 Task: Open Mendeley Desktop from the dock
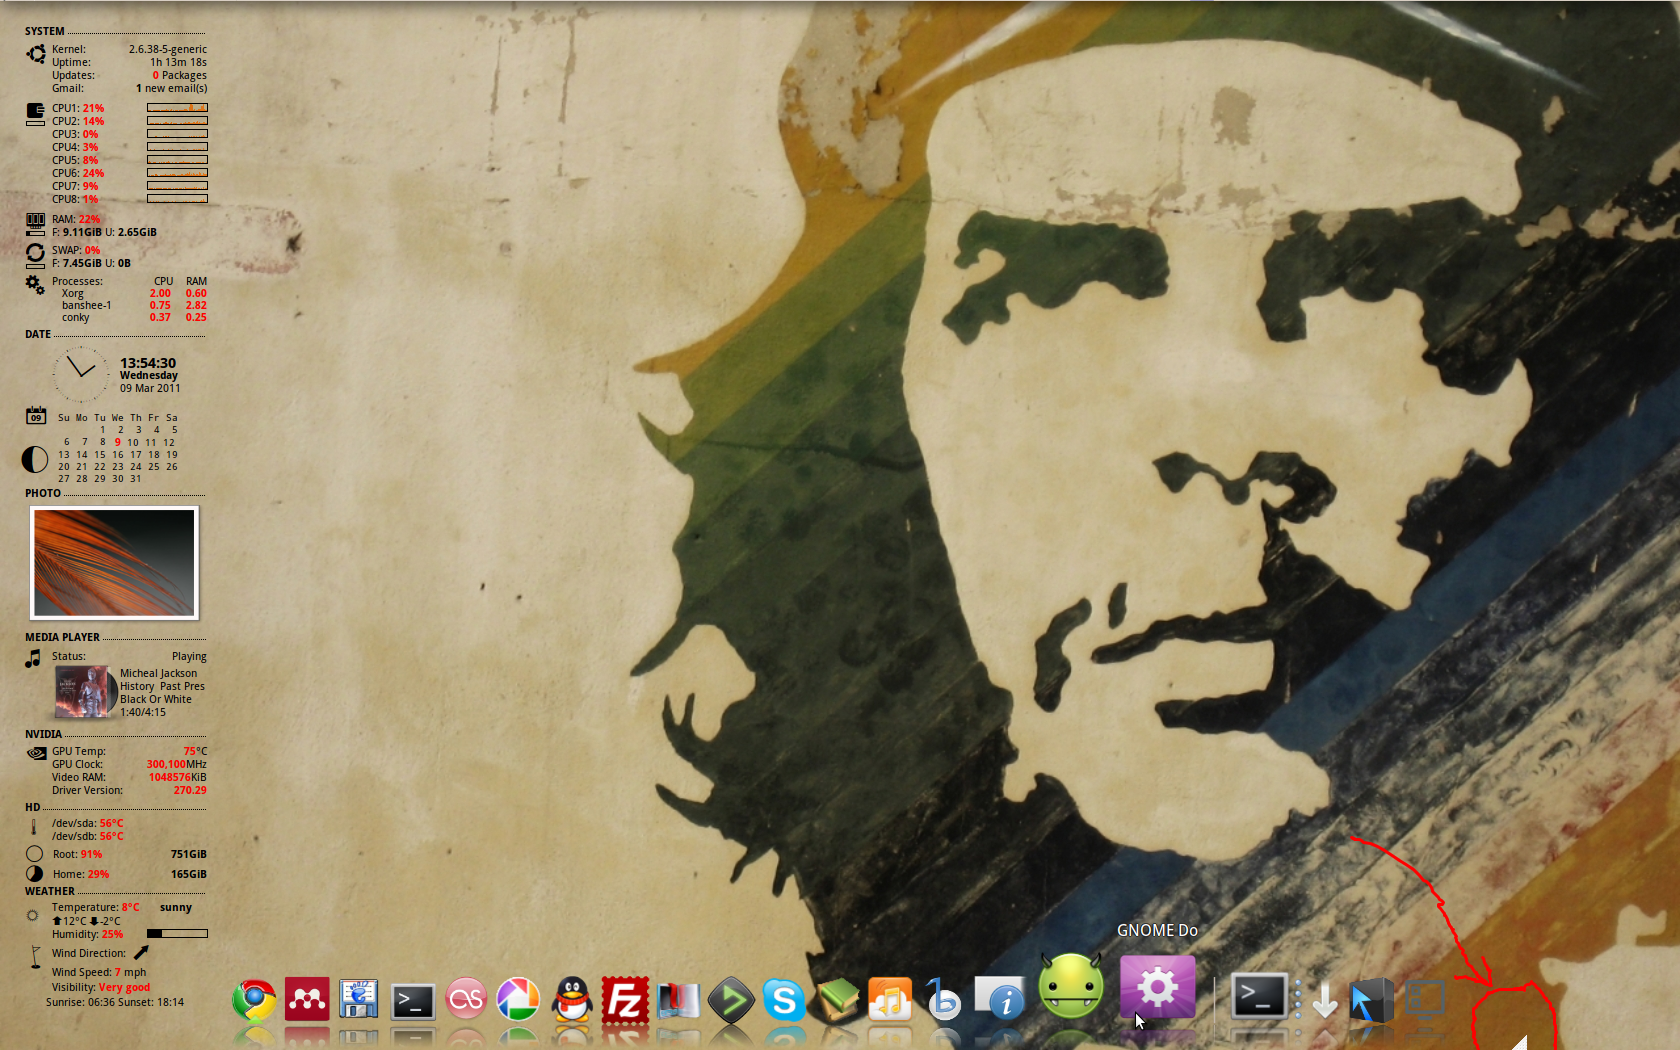307,999
